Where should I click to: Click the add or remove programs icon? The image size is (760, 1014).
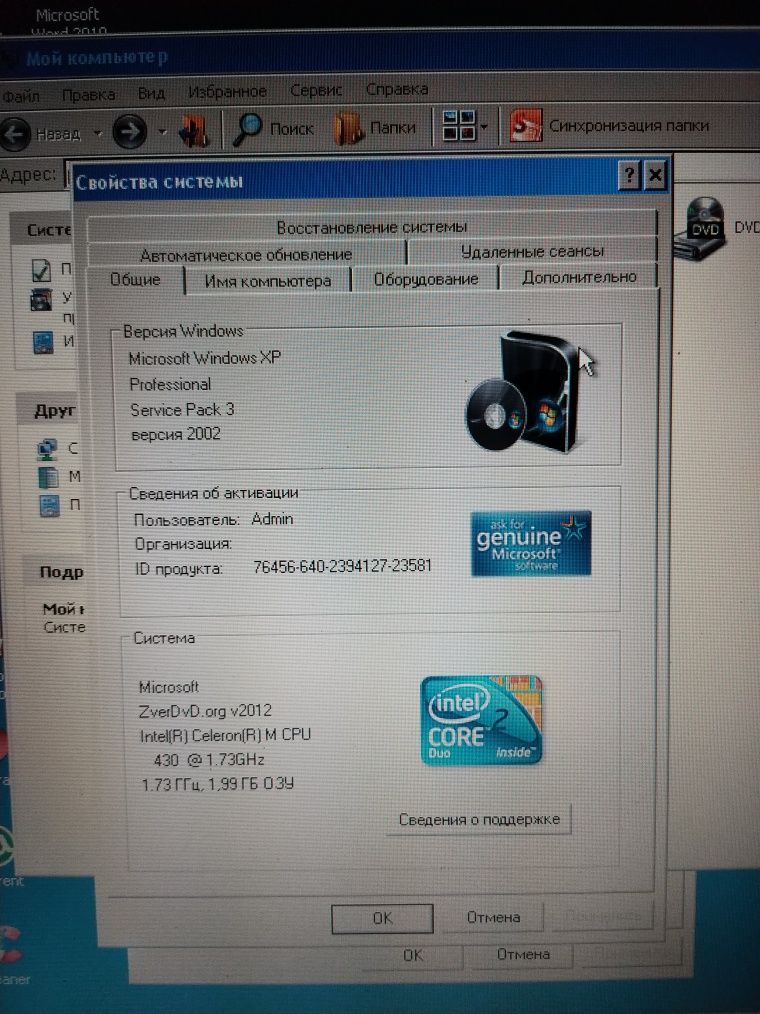pyautogui.click(x=41, y=300)
